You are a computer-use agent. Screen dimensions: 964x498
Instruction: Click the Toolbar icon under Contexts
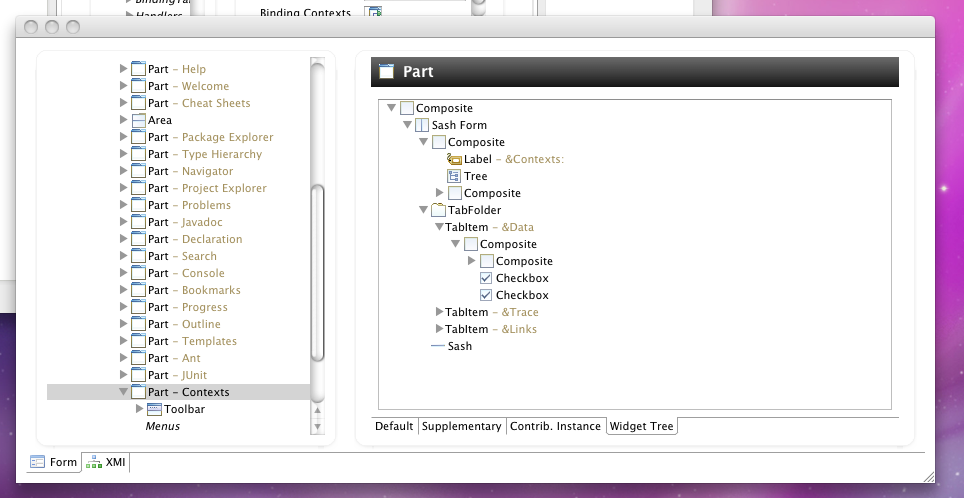154,409
